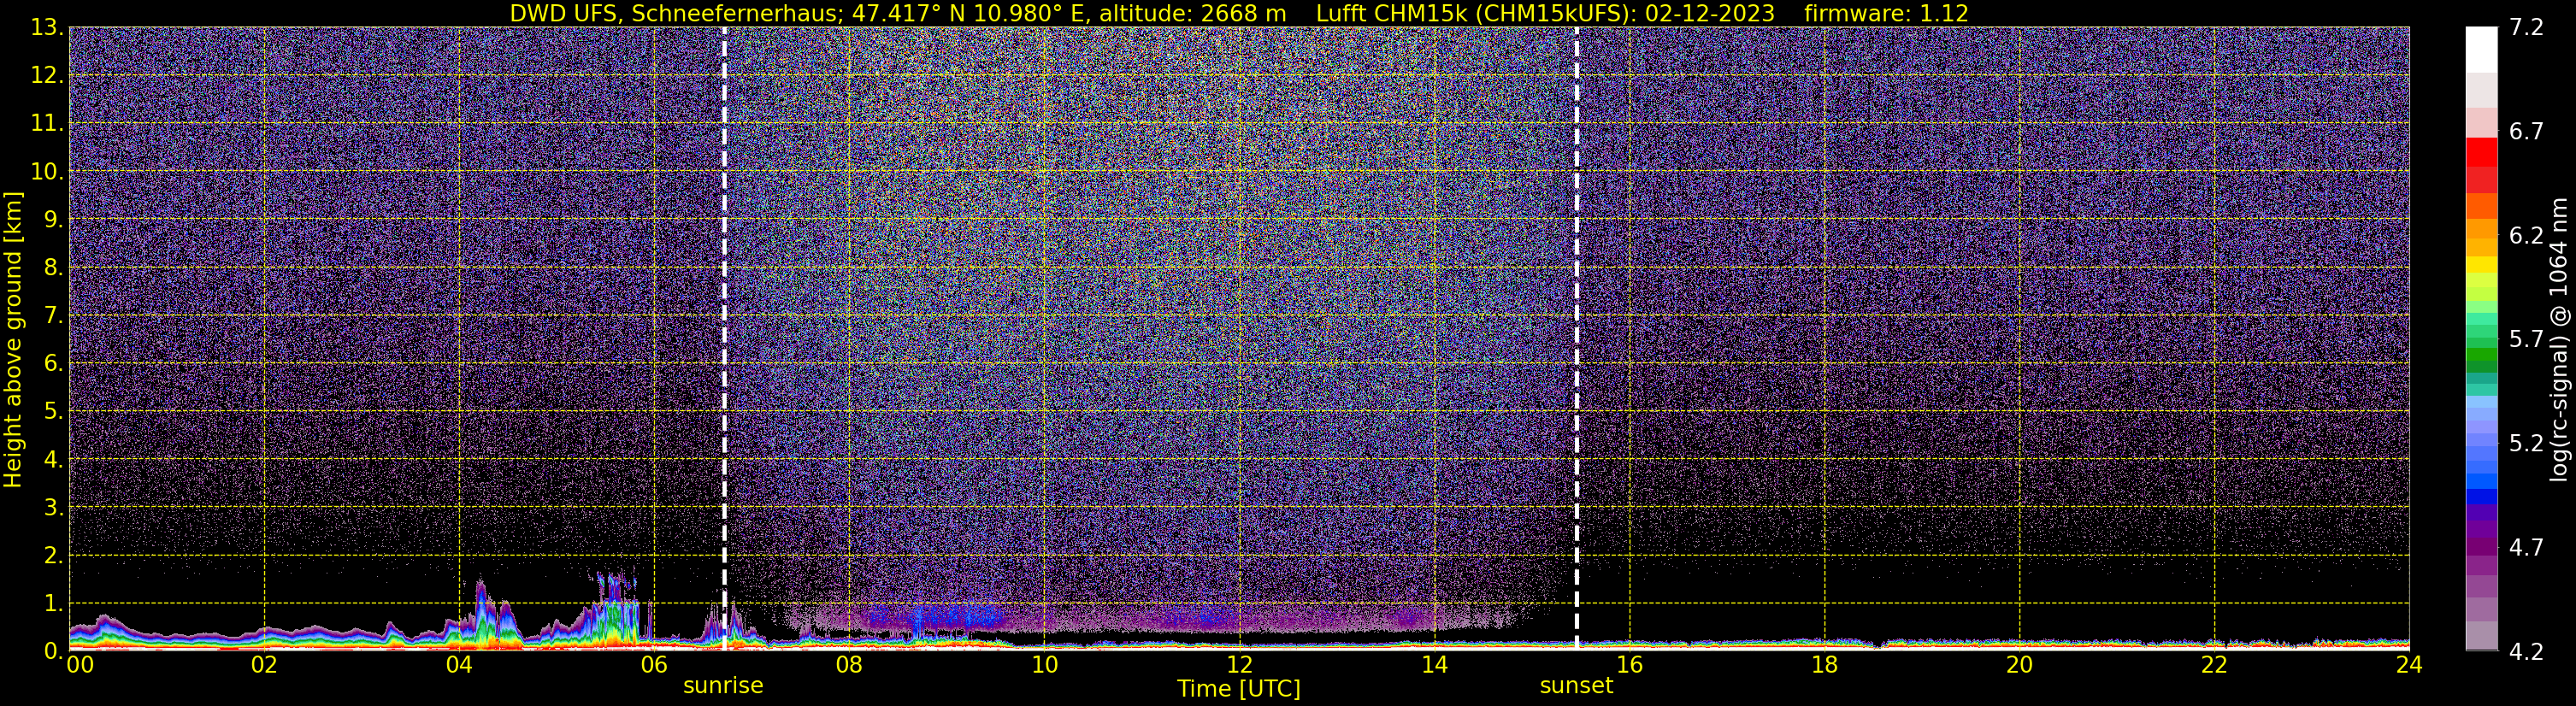
Task: Click the "5.2" colorbar tick label
Action: [2526, 444]
